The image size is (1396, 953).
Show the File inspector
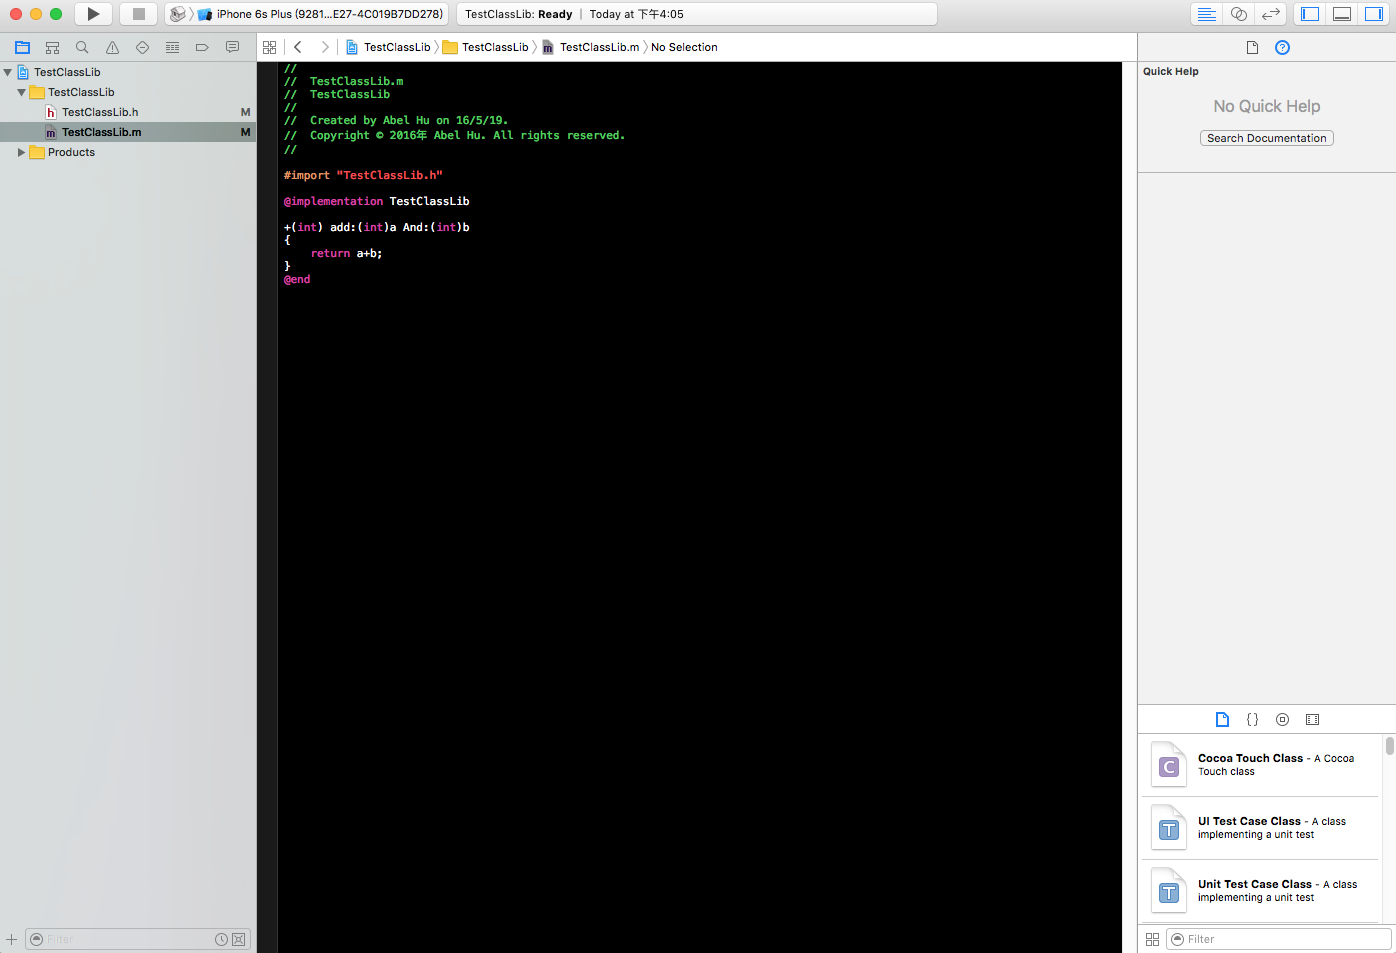click(x=1252, y=47)
